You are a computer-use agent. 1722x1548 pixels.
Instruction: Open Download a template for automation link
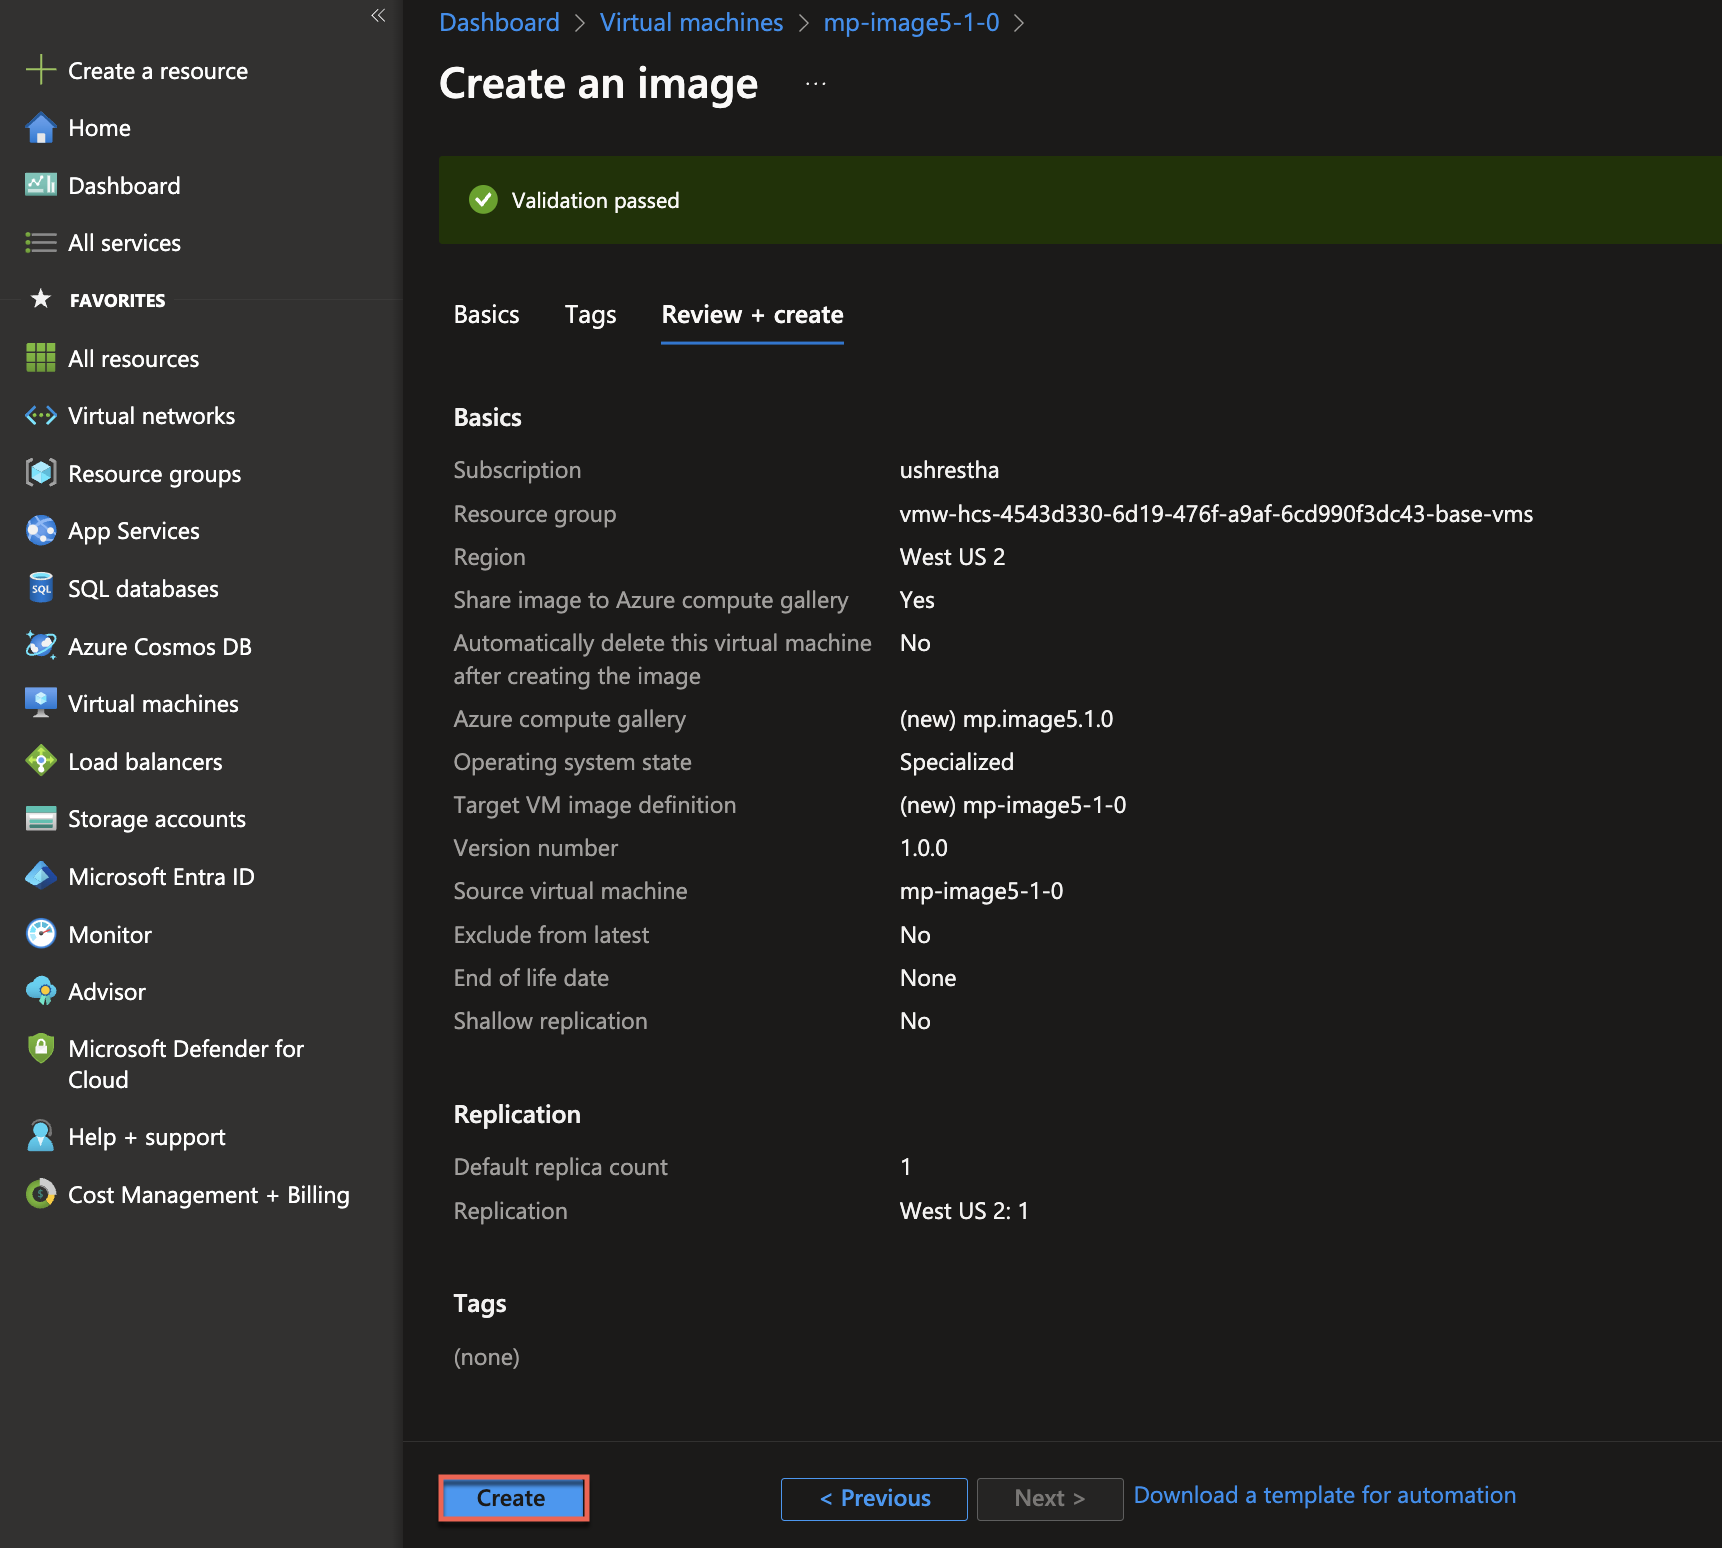pos(1325,1495)
